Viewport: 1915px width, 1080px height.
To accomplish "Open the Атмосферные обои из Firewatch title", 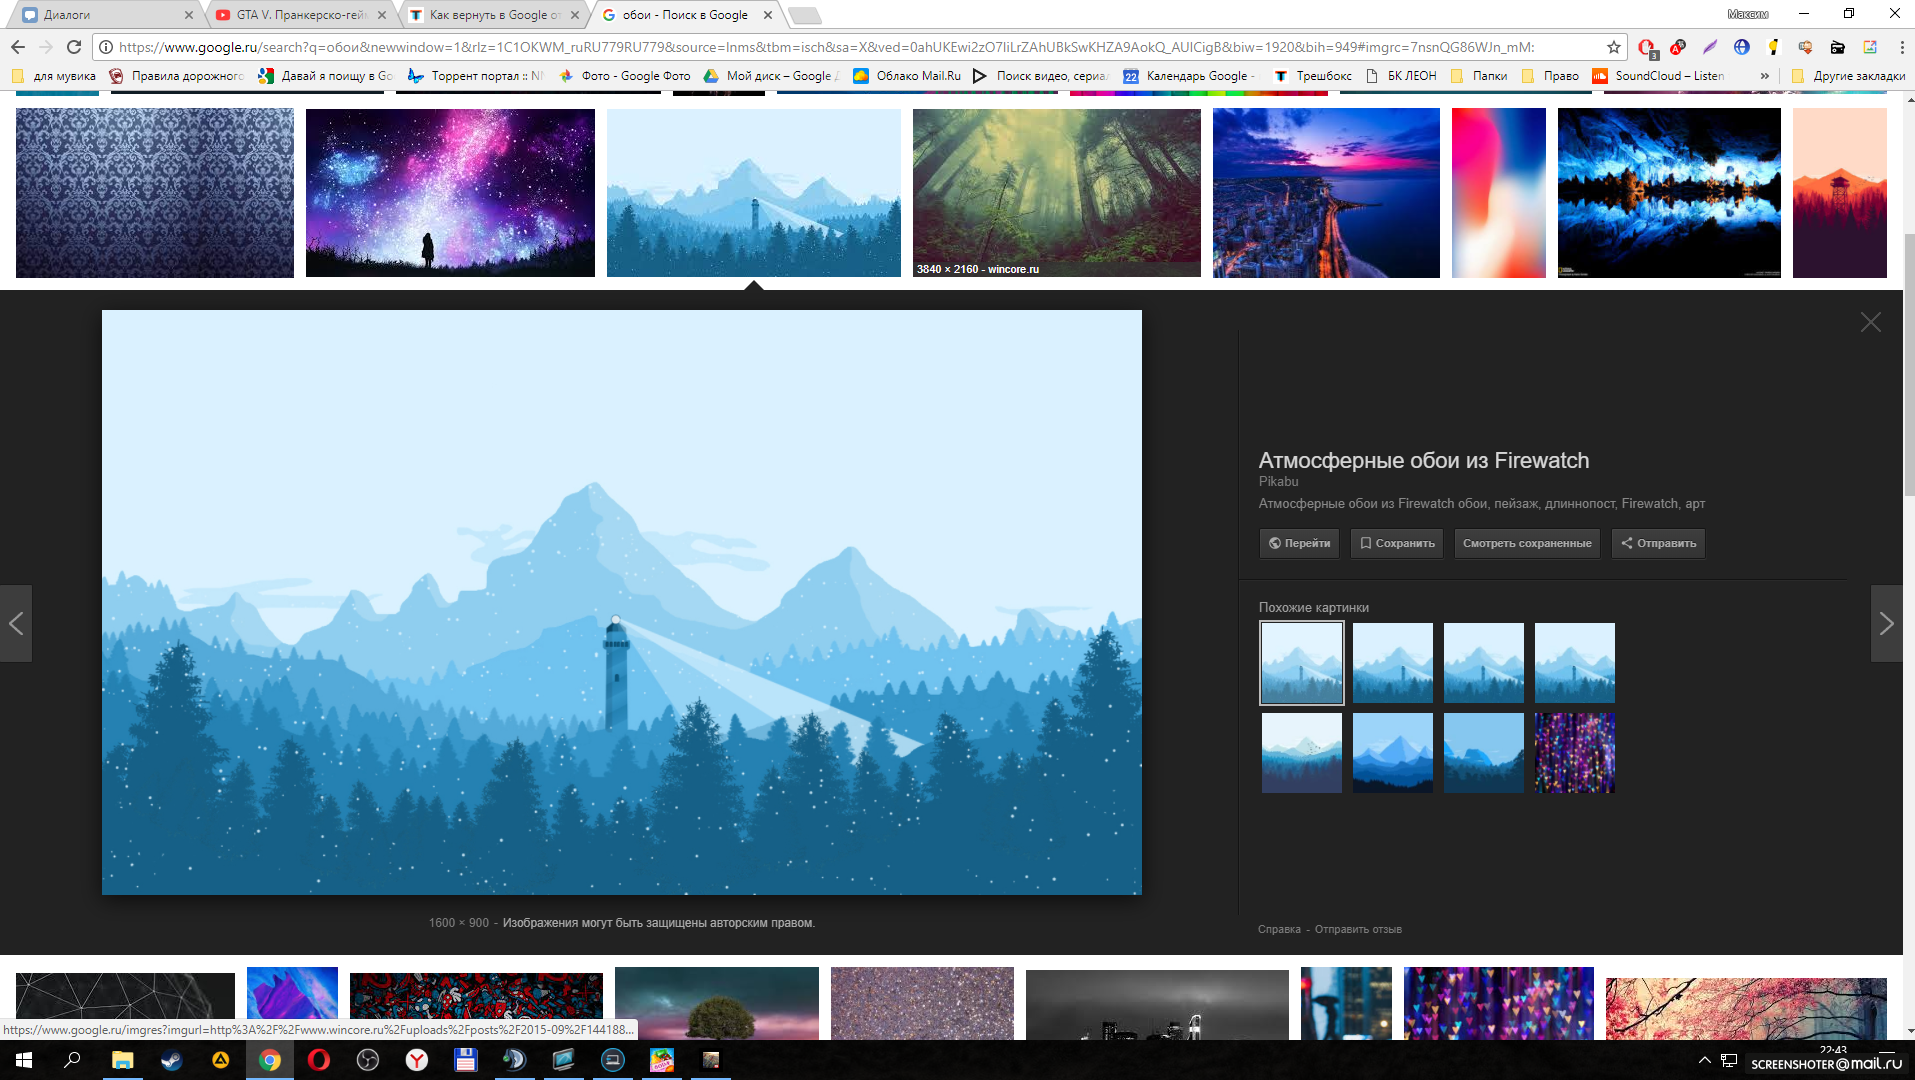I will pyautogui.click(x=1423, y=460).
